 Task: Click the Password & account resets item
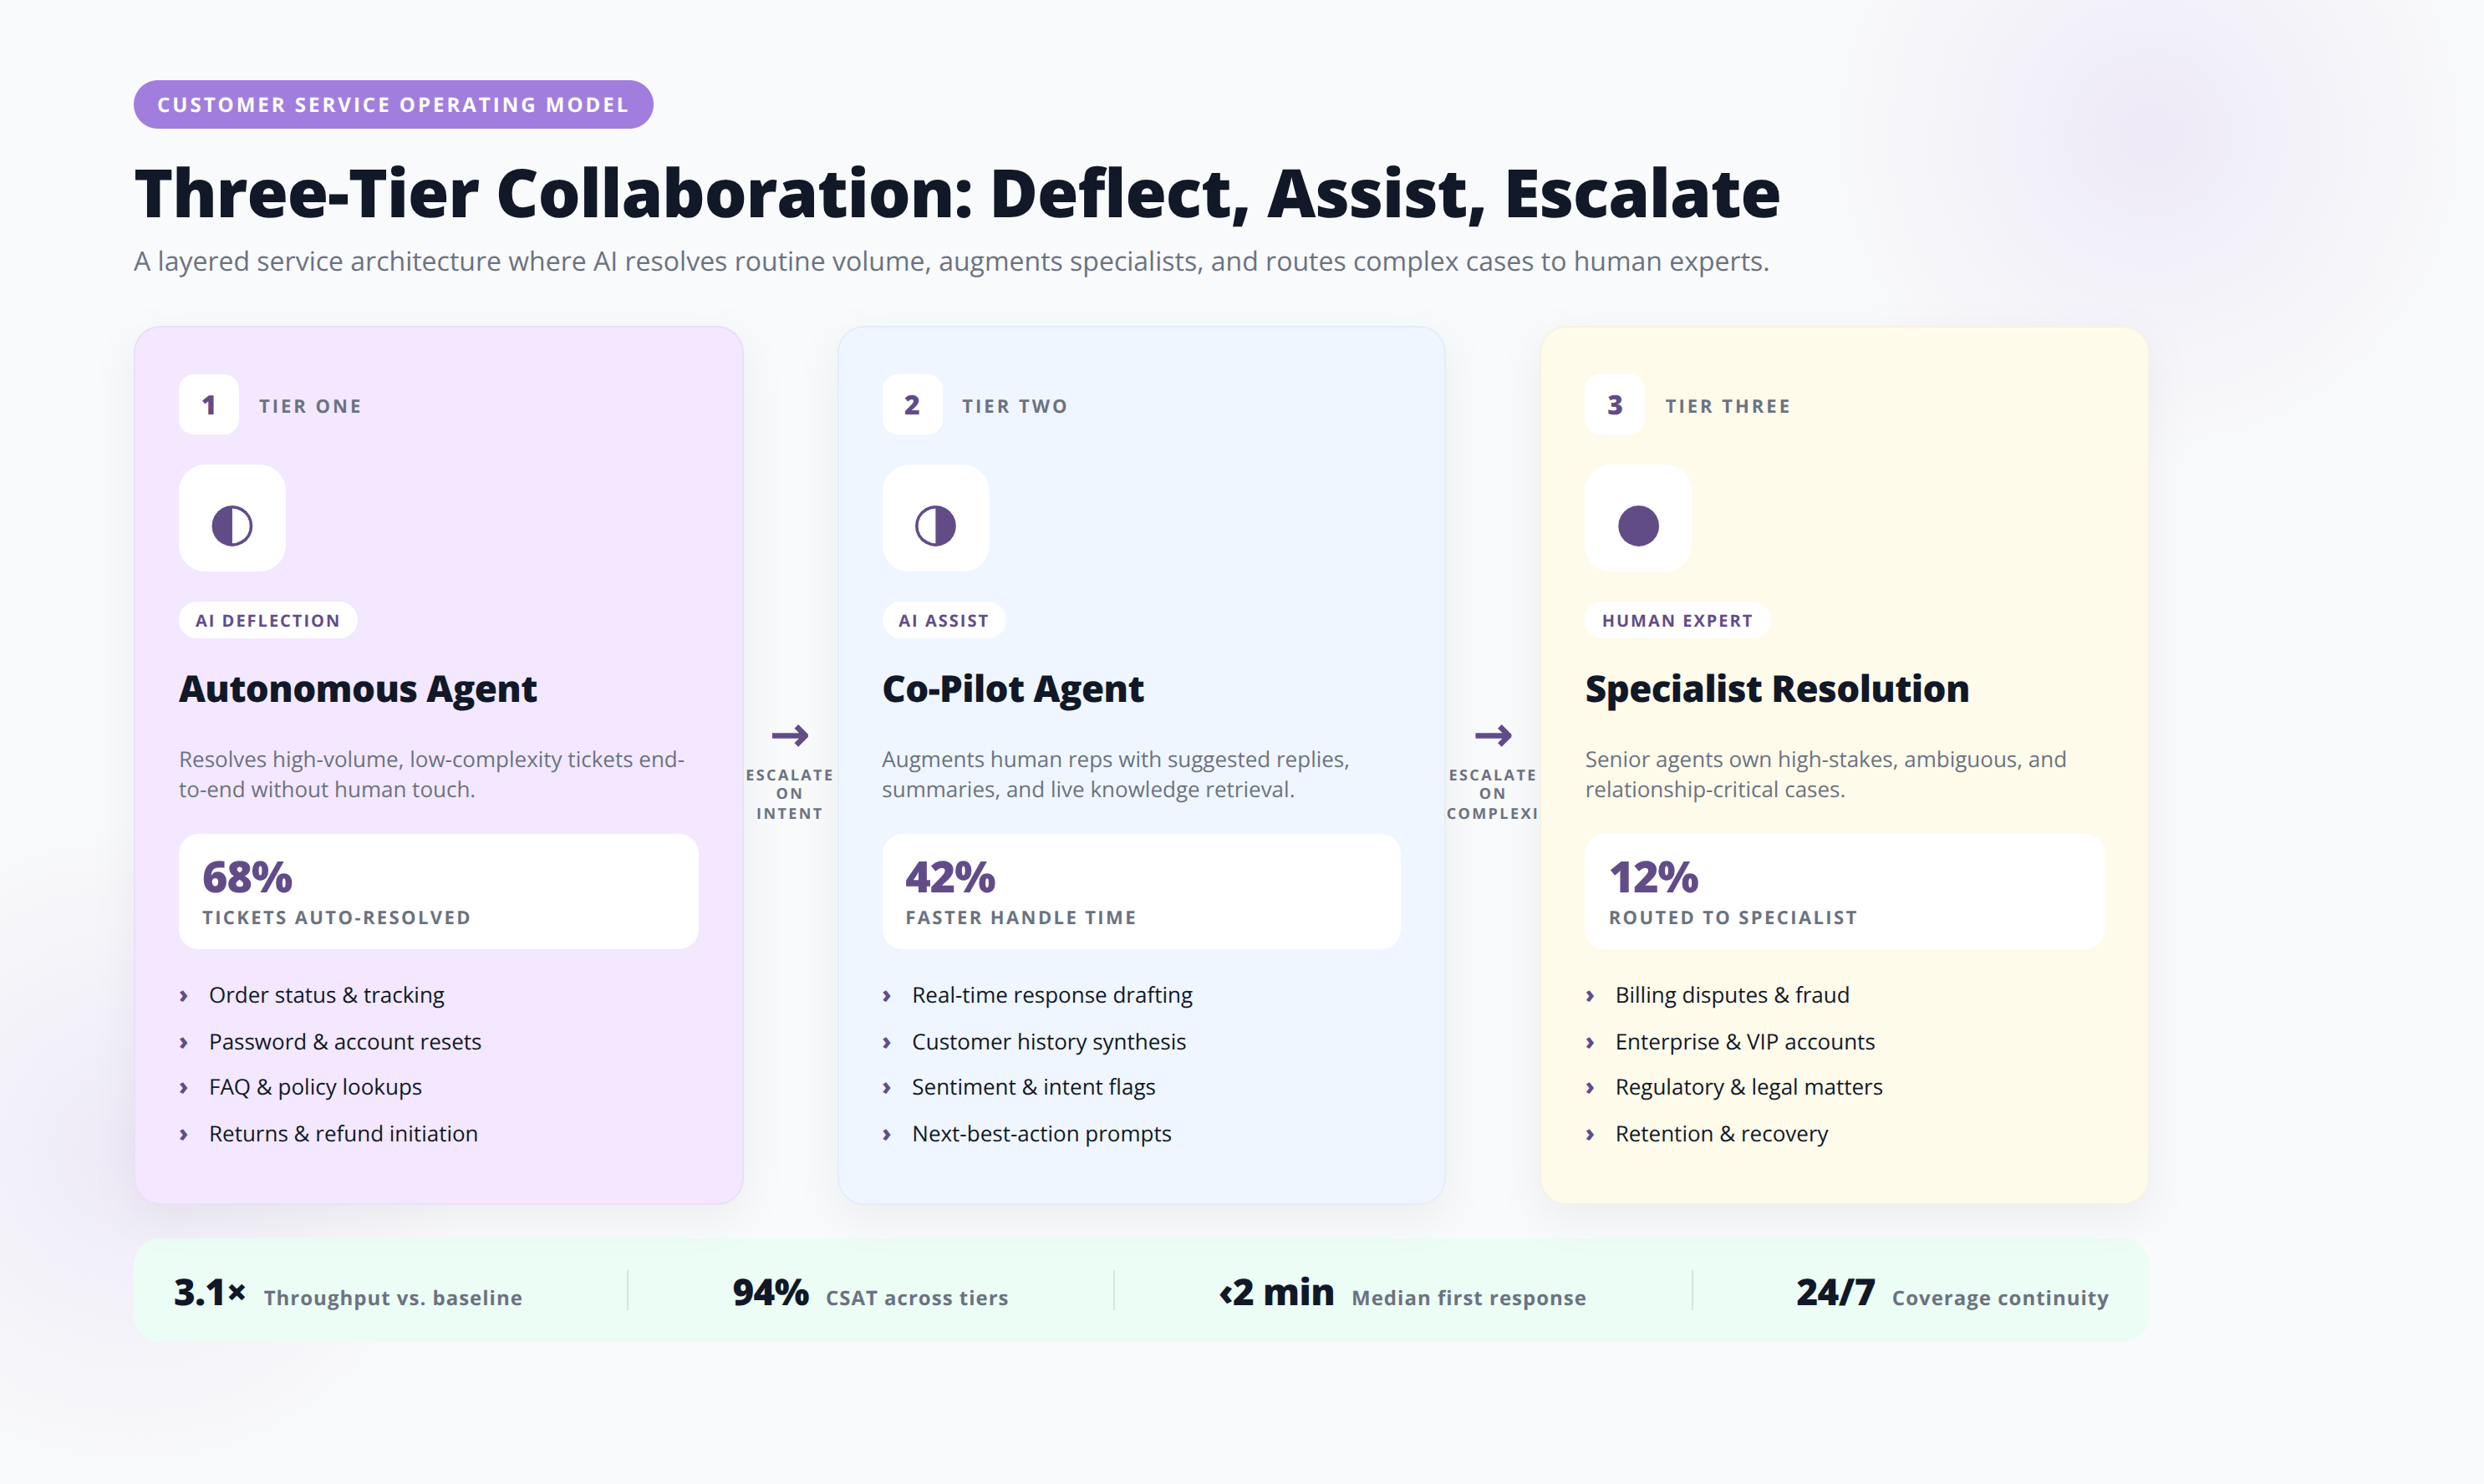(x=345, y=1042)
